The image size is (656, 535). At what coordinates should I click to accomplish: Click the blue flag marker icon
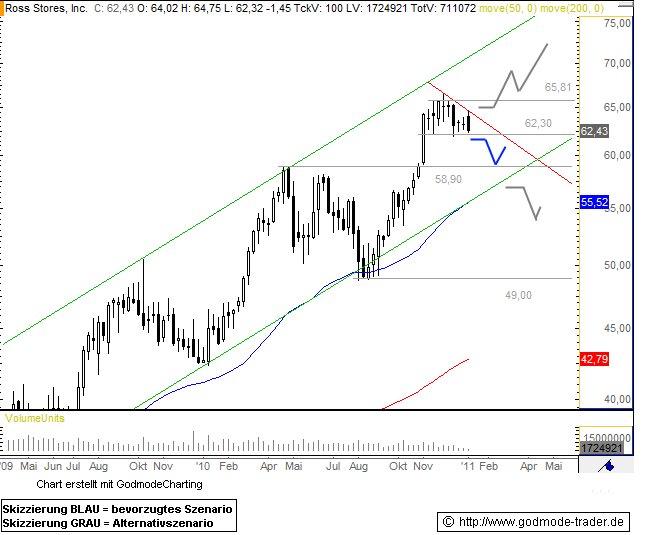point(607,465)
